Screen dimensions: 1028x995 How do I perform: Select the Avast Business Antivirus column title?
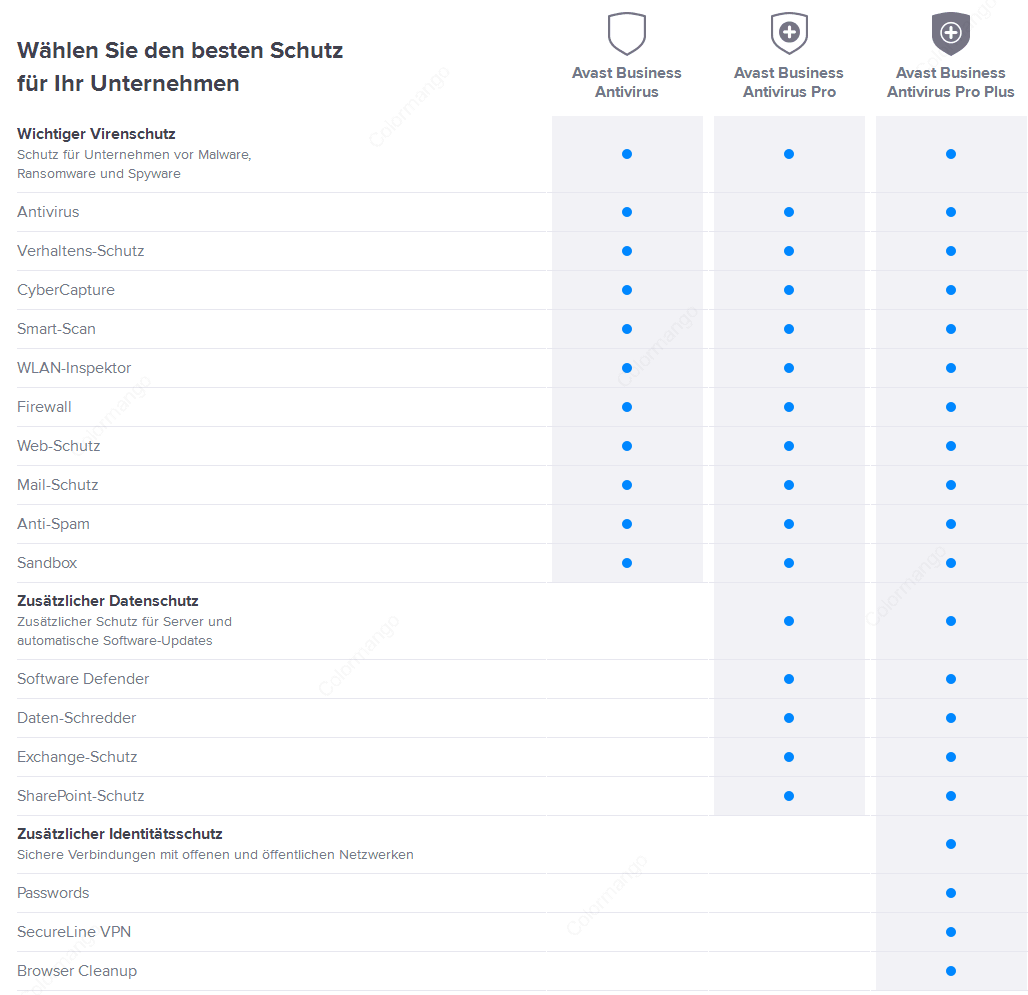(627, 82)
